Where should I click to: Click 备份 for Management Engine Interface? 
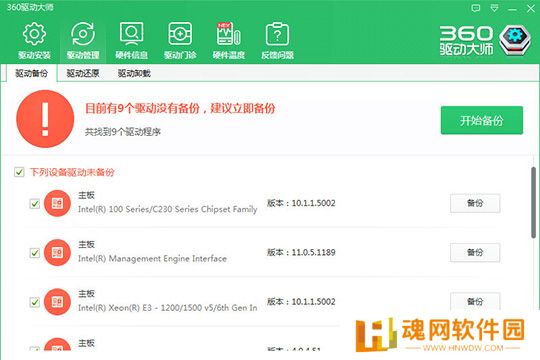coord(475,253)
